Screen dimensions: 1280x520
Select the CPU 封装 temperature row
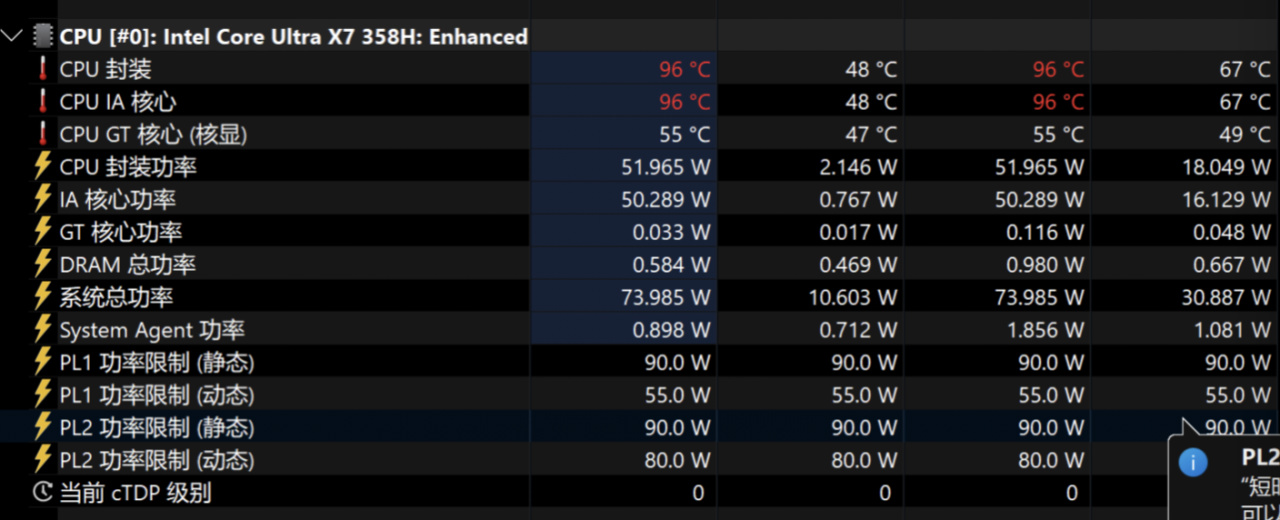click(640, 69)
